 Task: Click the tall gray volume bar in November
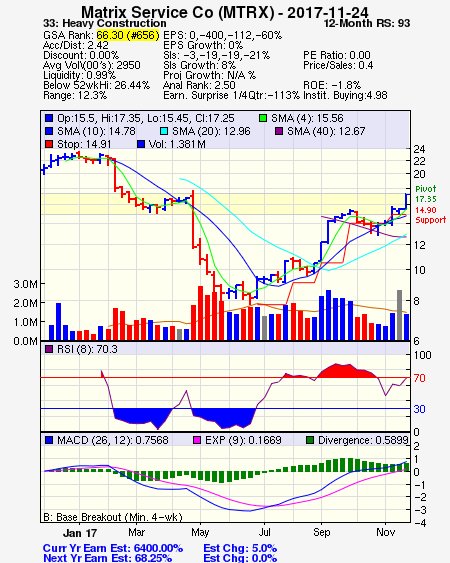point(399,315)
